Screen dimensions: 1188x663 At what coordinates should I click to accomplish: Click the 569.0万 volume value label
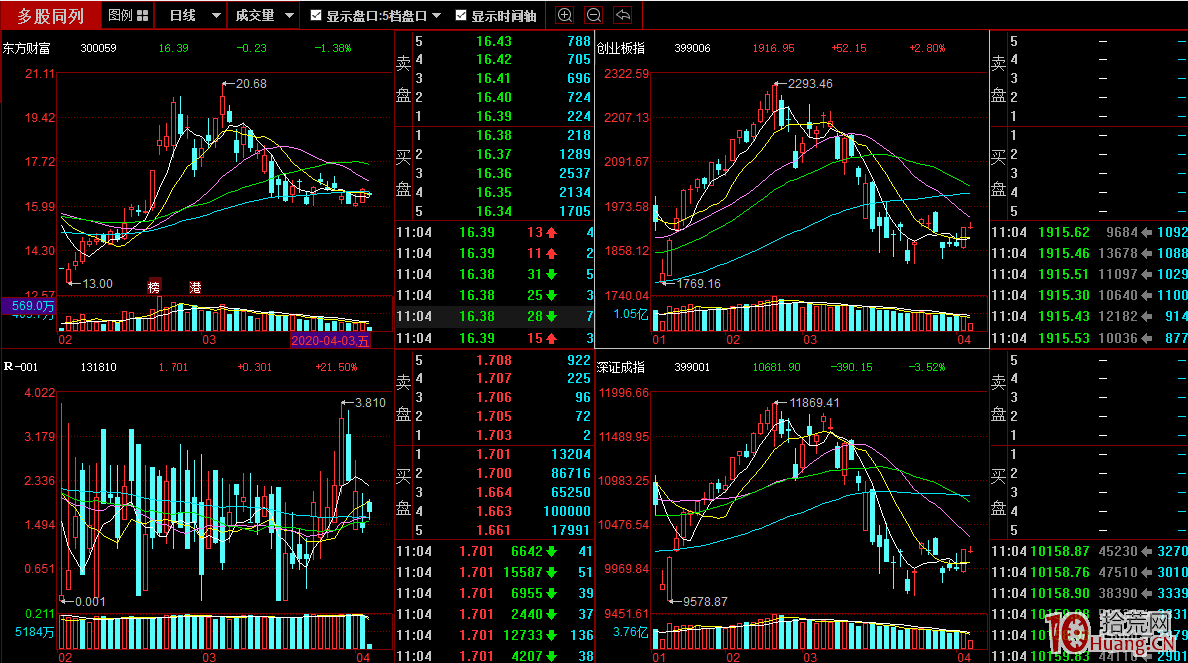(x=30, y=306)
